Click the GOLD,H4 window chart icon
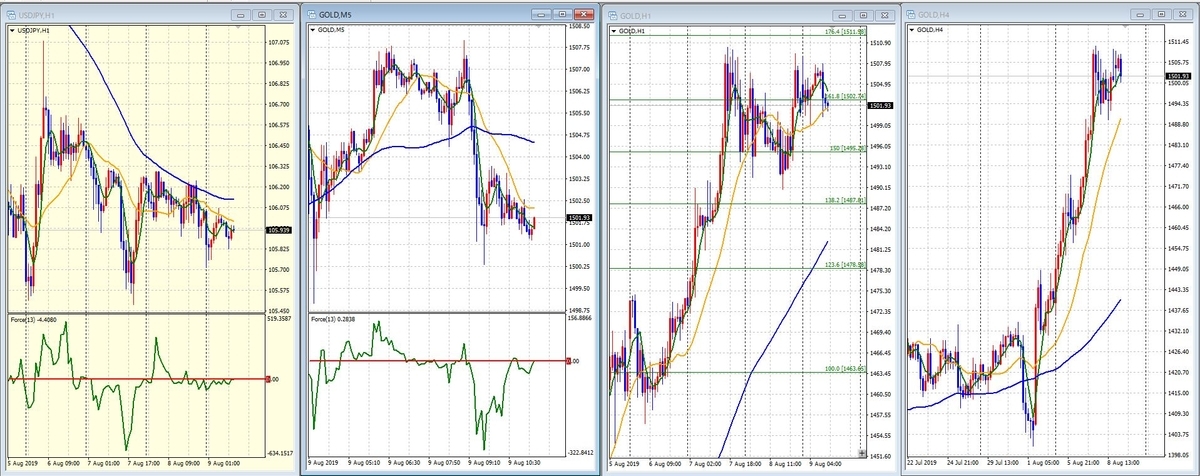 pos(909,15)
